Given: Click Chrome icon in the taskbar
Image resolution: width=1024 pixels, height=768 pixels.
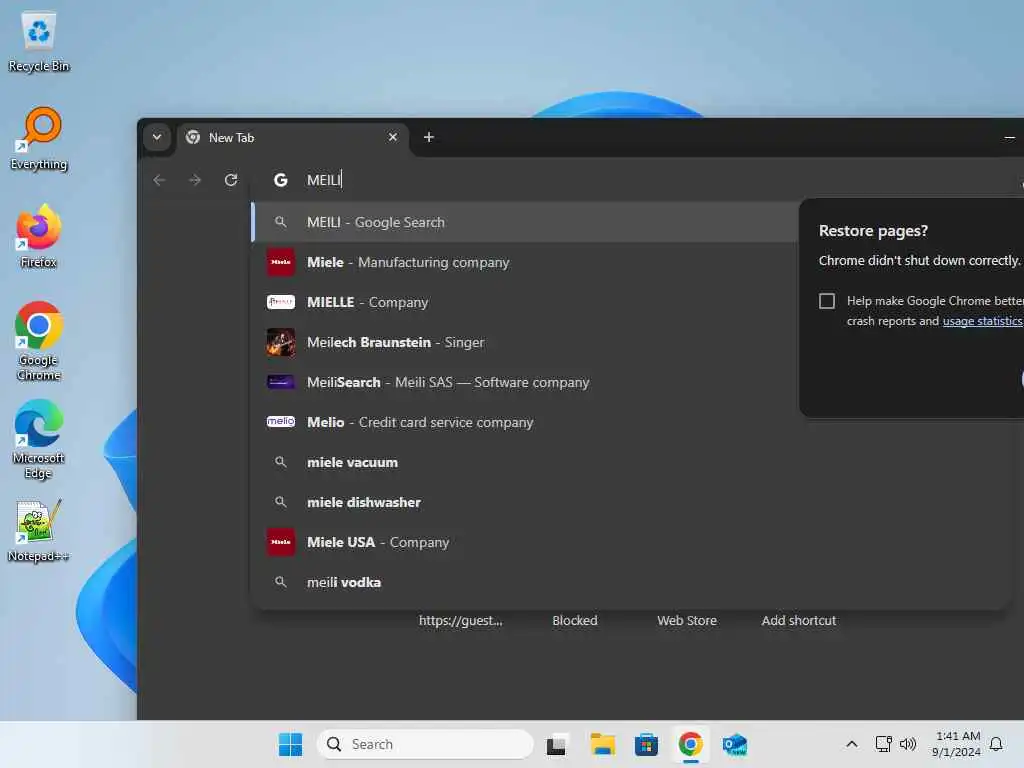Looking at the screenshot, I should pyautogui.click(x=690, y=744).
